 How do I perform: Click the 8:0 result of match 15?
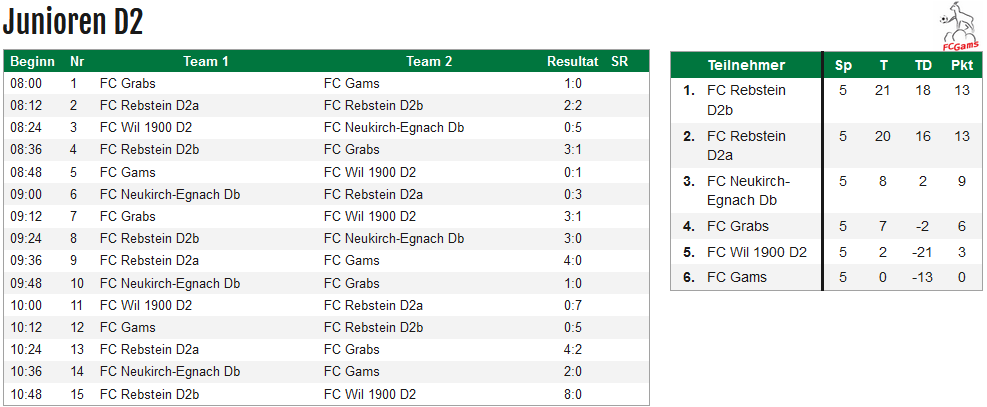point(573,394)
